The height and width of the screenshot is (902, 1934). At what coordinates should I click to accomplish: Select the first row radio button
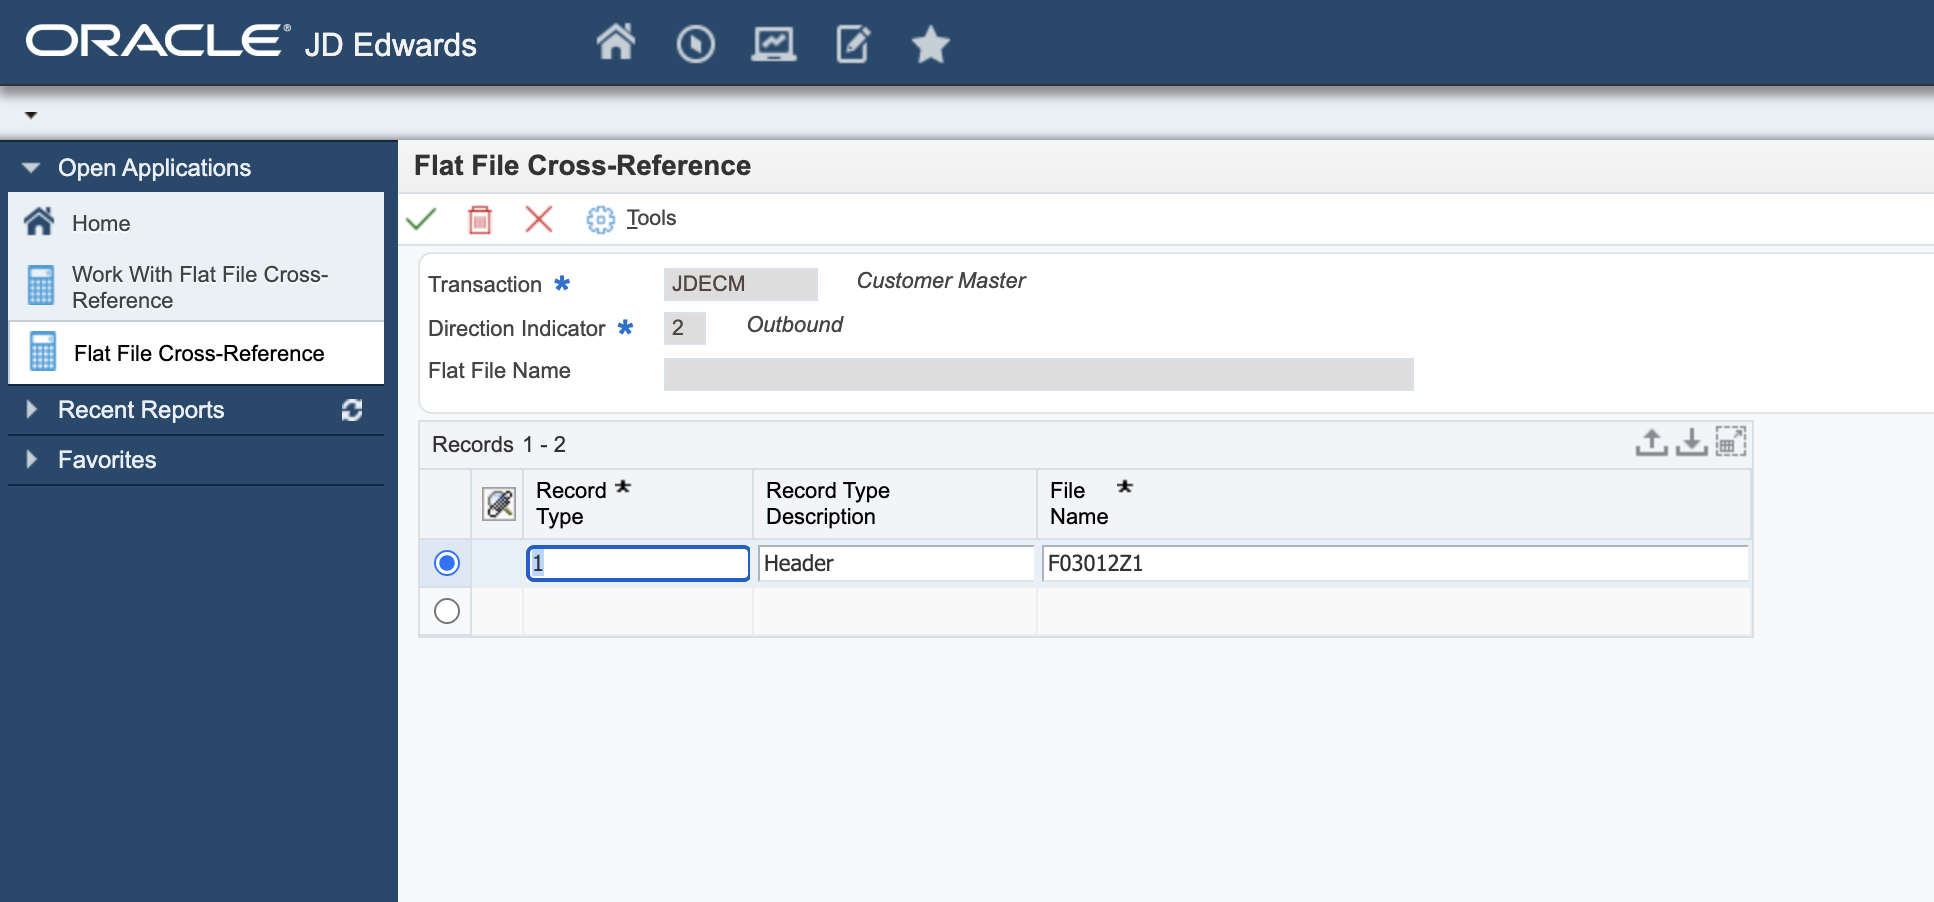click(x=447, y=563)
